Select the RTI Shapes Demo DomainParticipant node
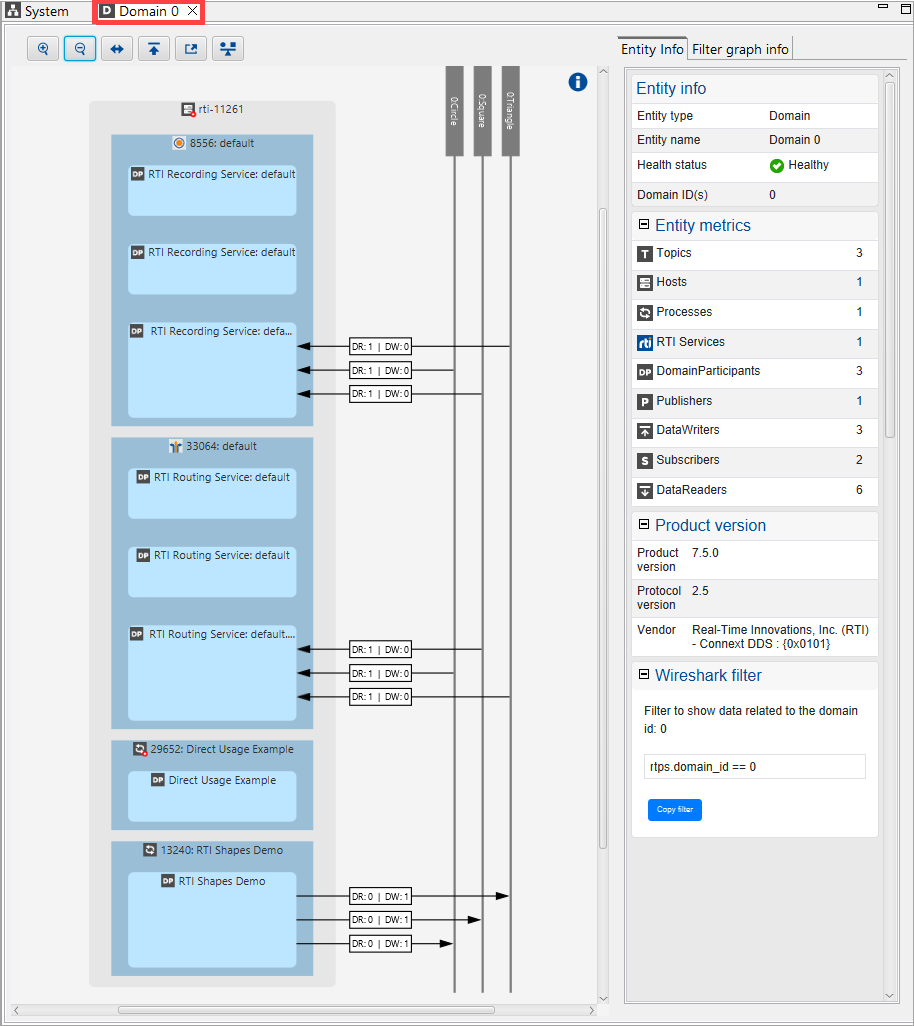914x1026 pixels. (212, 919)
